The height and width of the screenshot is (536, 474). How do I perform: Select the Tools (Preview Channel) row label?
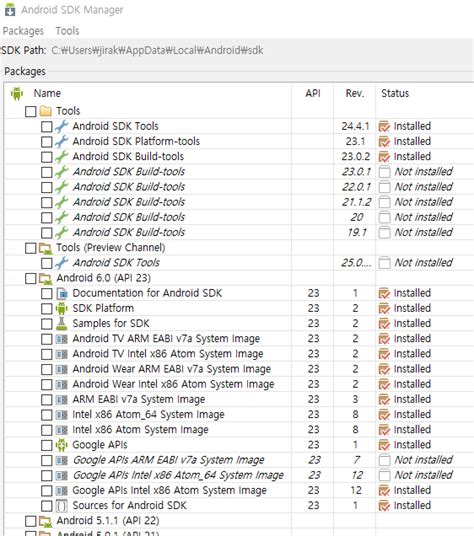click(111, 247)
